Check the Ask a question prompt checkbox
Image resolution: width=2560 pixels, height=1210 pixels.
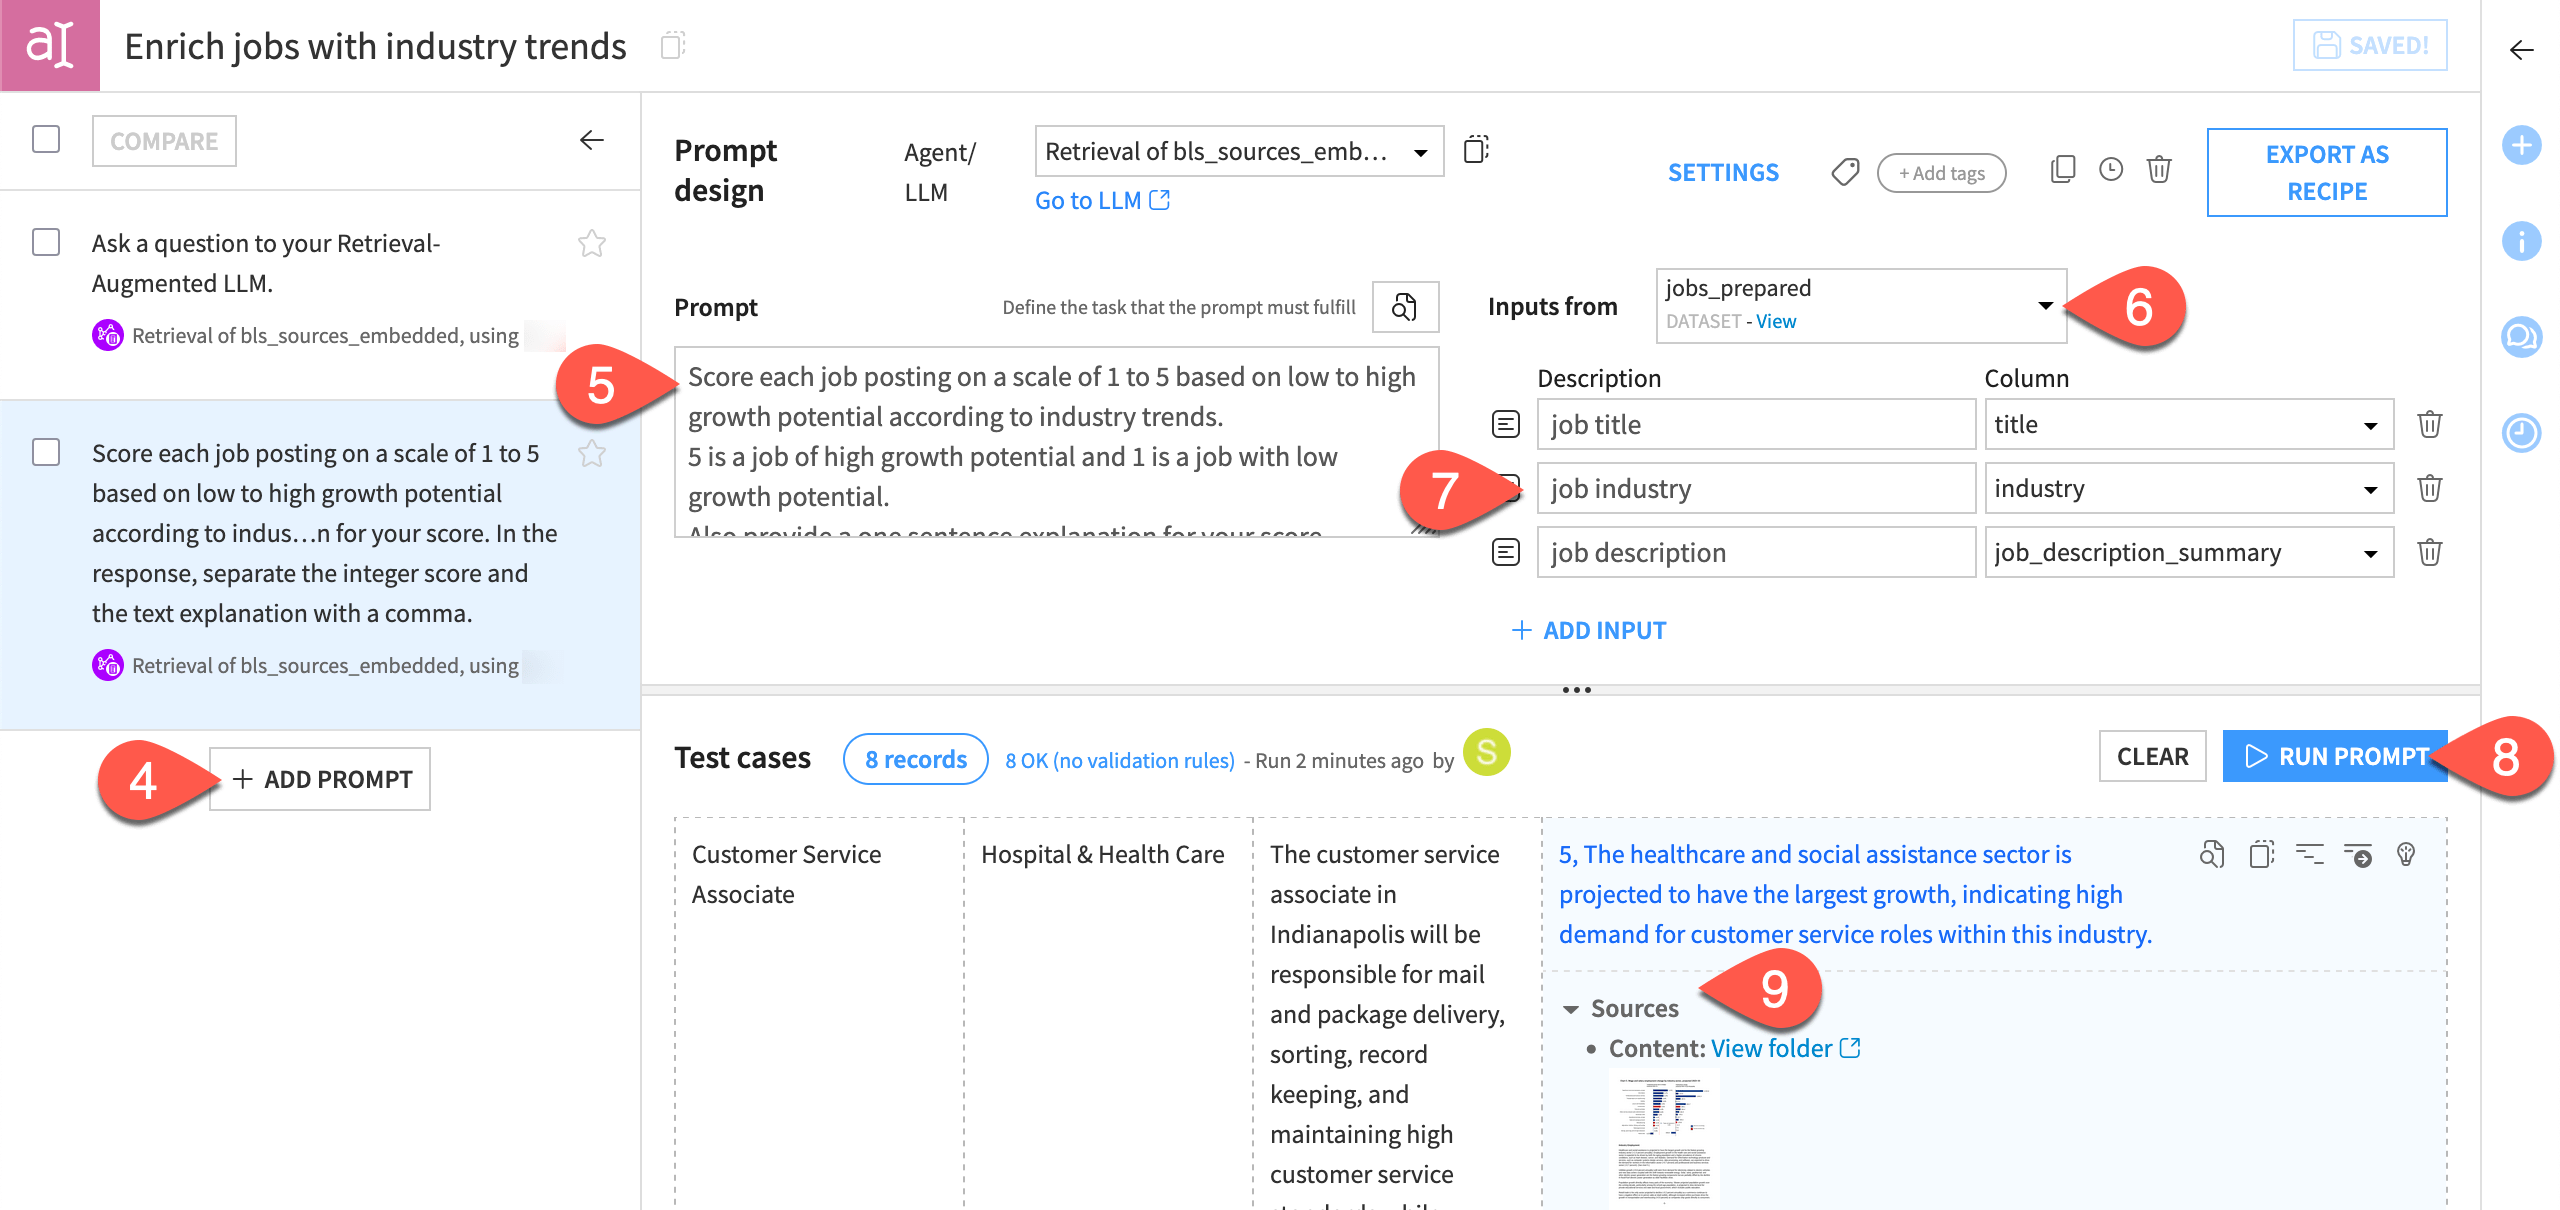pos(46,243)
